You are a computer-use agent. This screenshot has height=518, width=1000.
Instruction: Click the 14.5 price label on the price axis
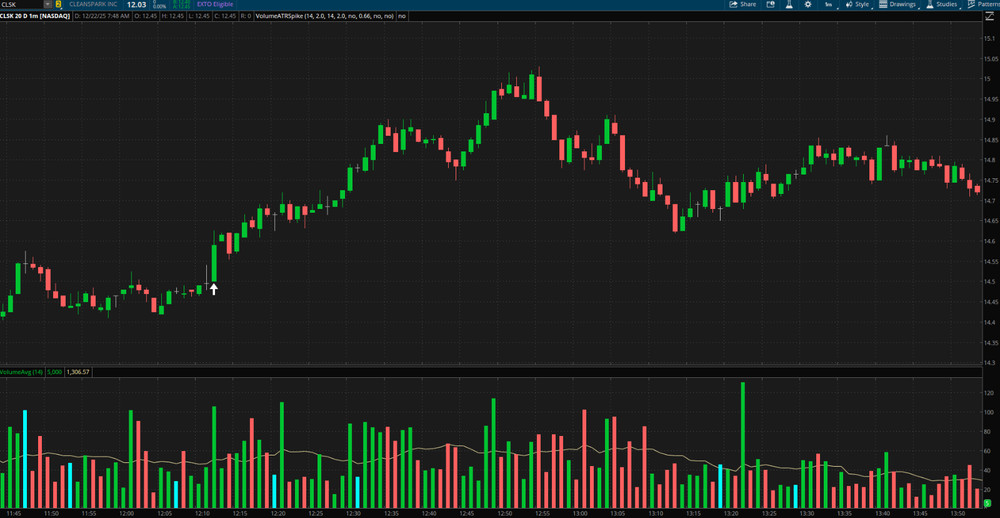pyautogui.click(x=990, y=282)
